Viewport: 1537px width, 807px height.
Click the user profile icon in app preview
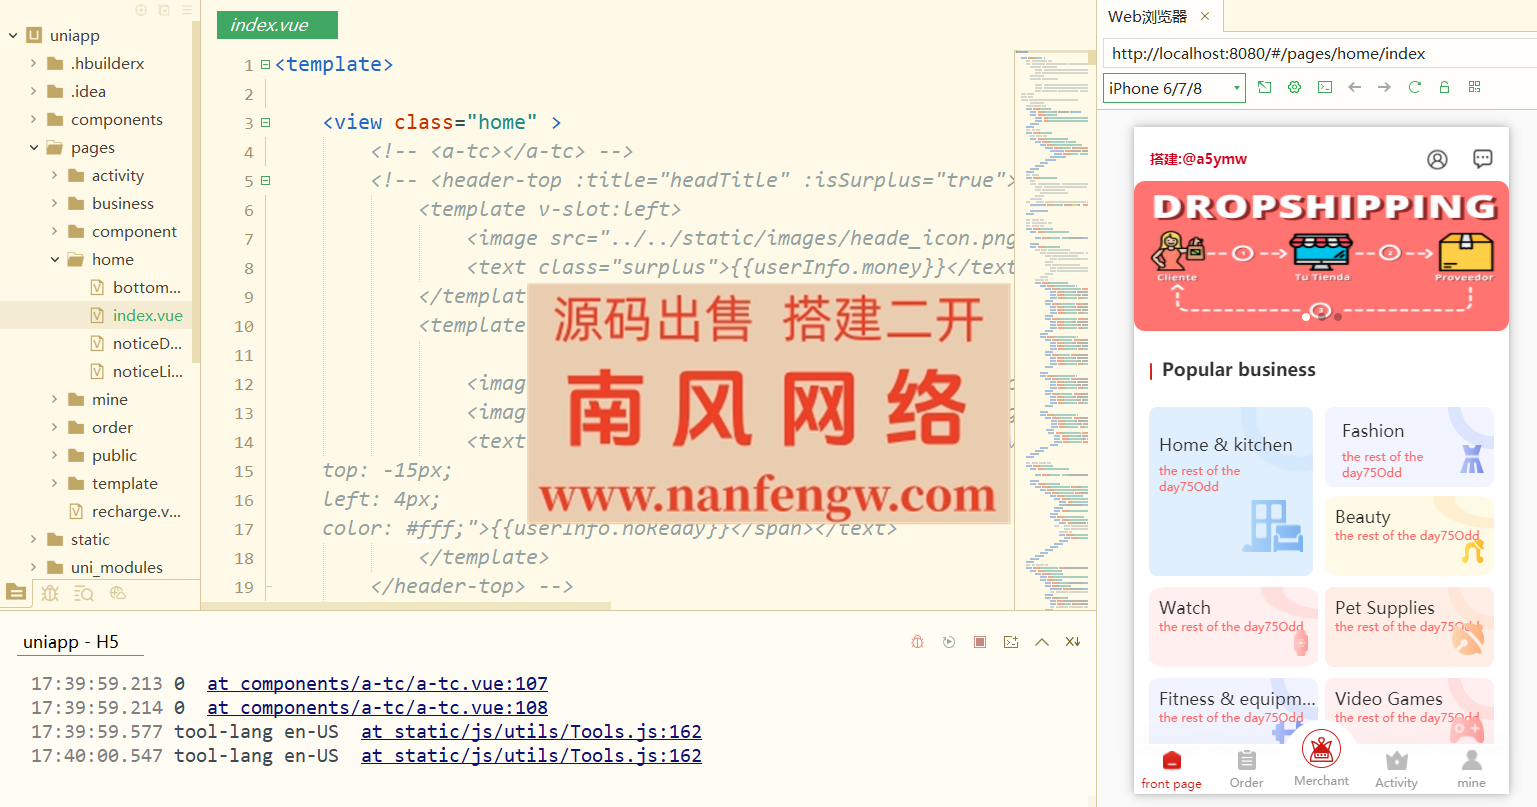click(1437, 159)
